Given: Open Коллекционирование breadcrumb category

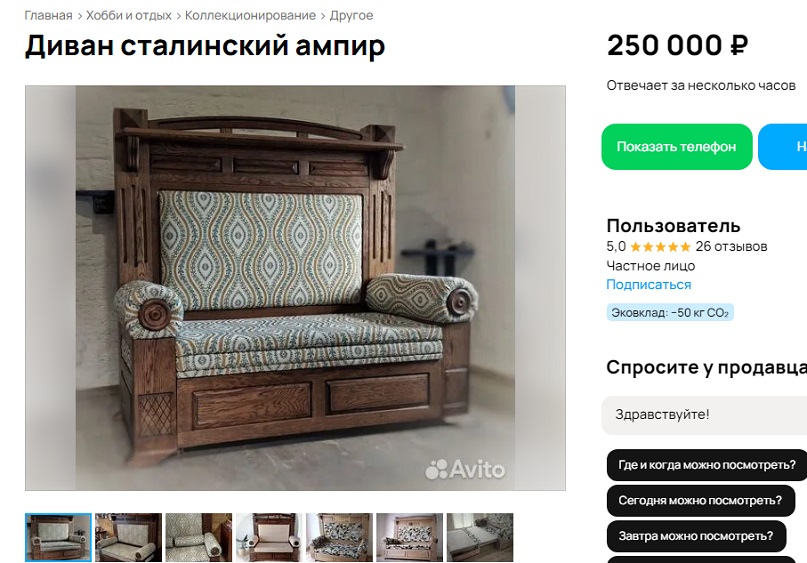Looking at the screenshot, I should pos(250,15).
